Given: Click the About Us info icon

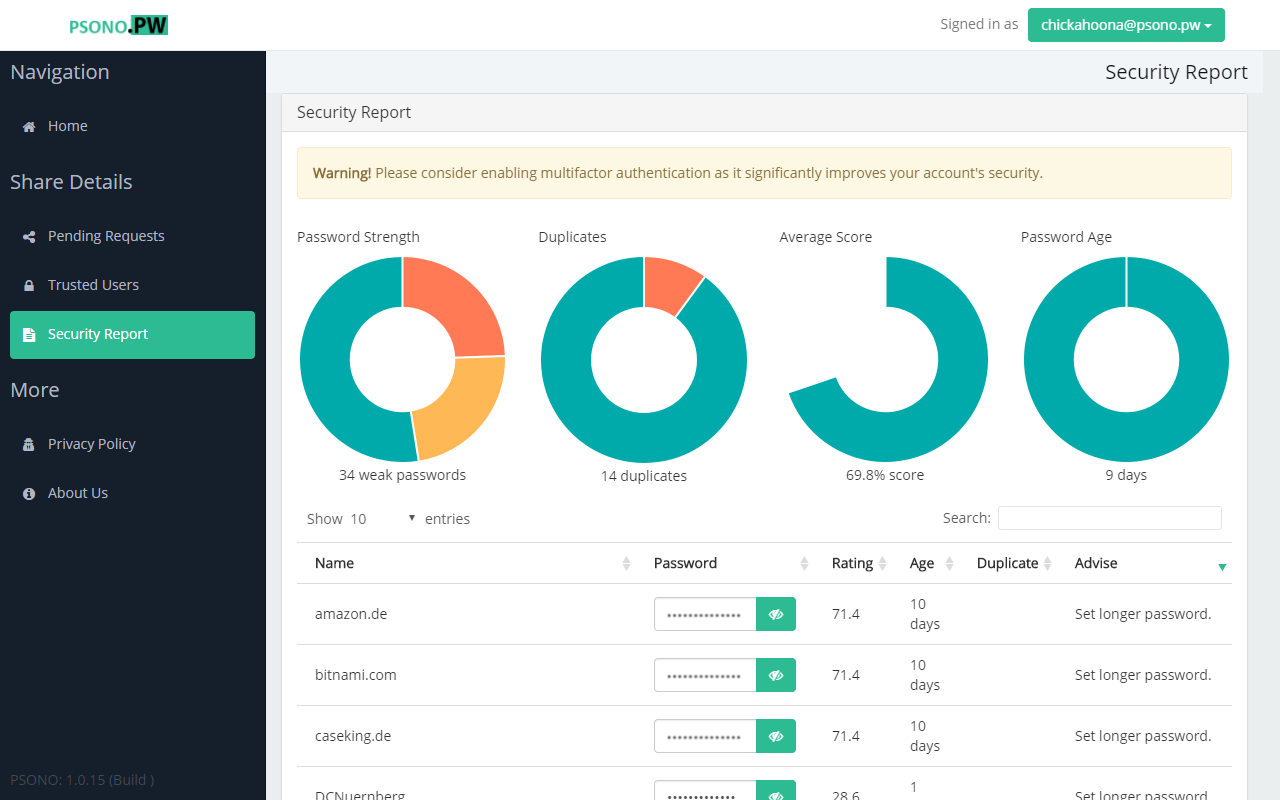Looking at the screenshot, I should coord(29,493).
